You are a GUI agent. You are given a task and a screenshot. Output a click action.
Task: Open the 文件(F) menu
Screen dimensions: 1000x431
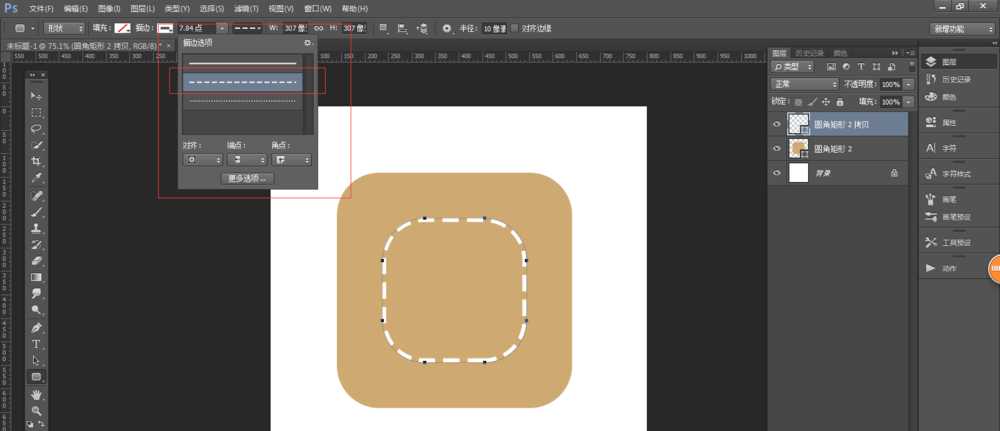41,8
